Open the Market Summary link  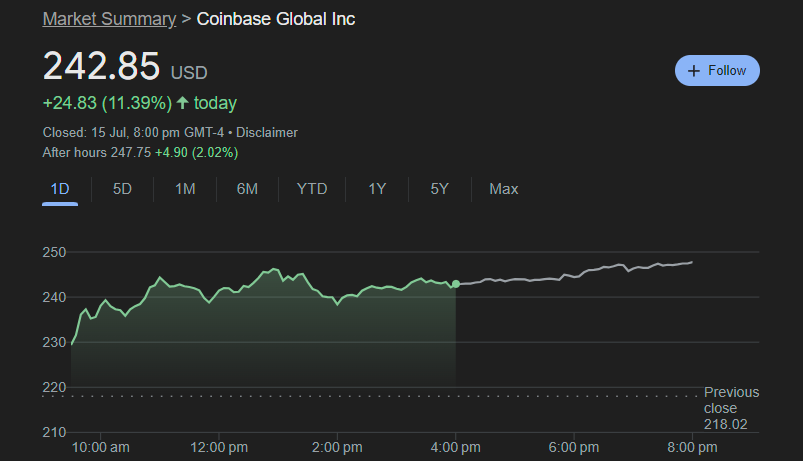106,19
